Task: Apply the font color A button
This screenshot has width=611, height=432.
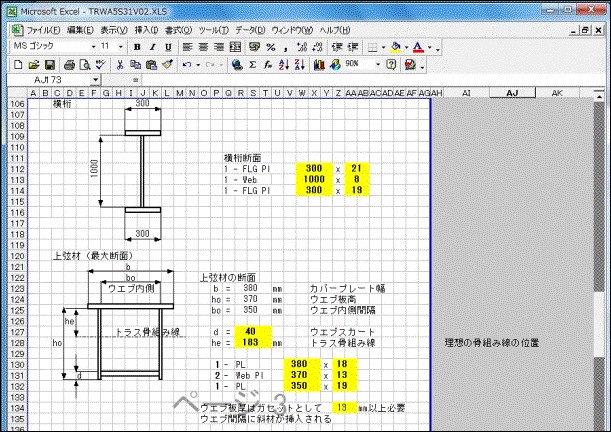Action: coord(418,48)
